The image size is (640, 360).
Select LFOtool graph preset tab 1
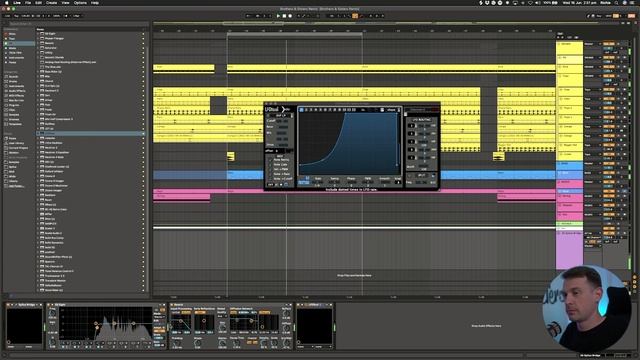301,110
